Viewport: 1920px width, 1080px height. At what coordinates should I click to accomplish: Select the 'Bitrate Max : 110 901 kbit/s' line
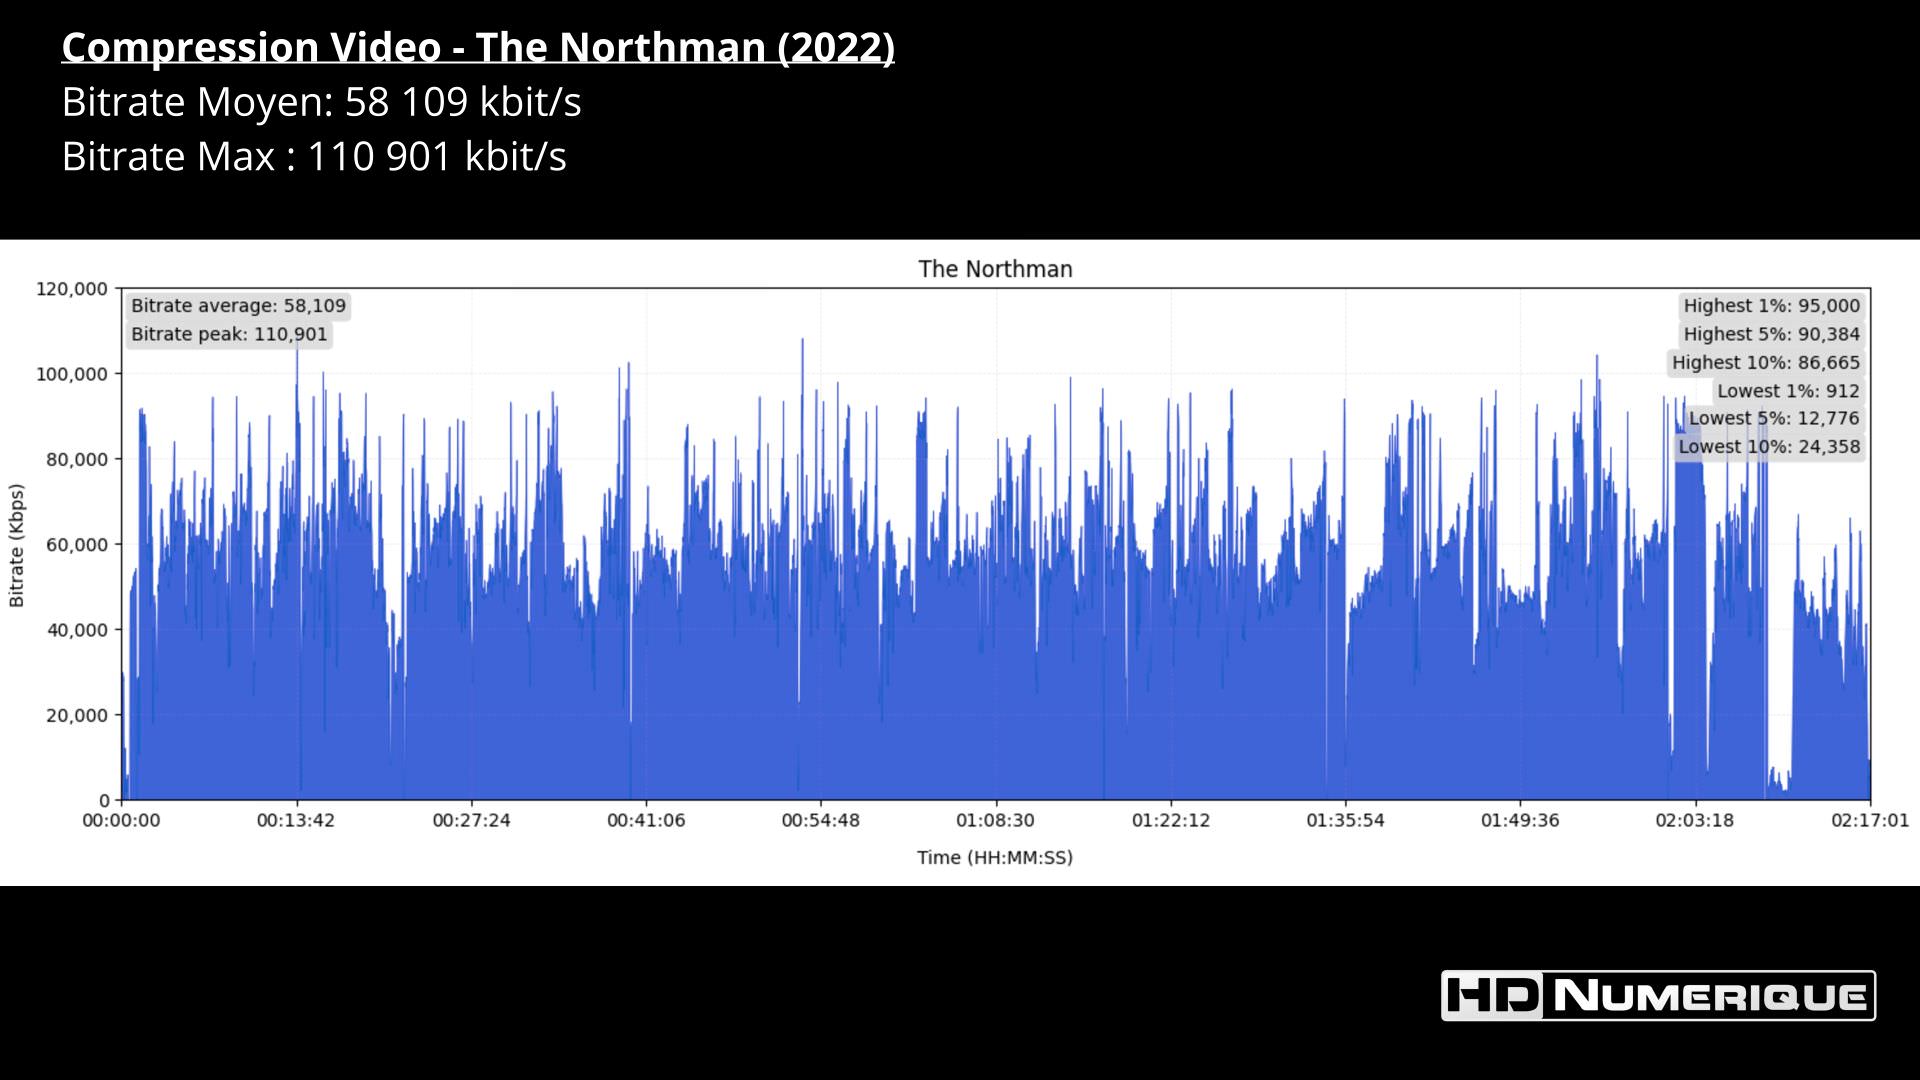(x=314, y=157)
